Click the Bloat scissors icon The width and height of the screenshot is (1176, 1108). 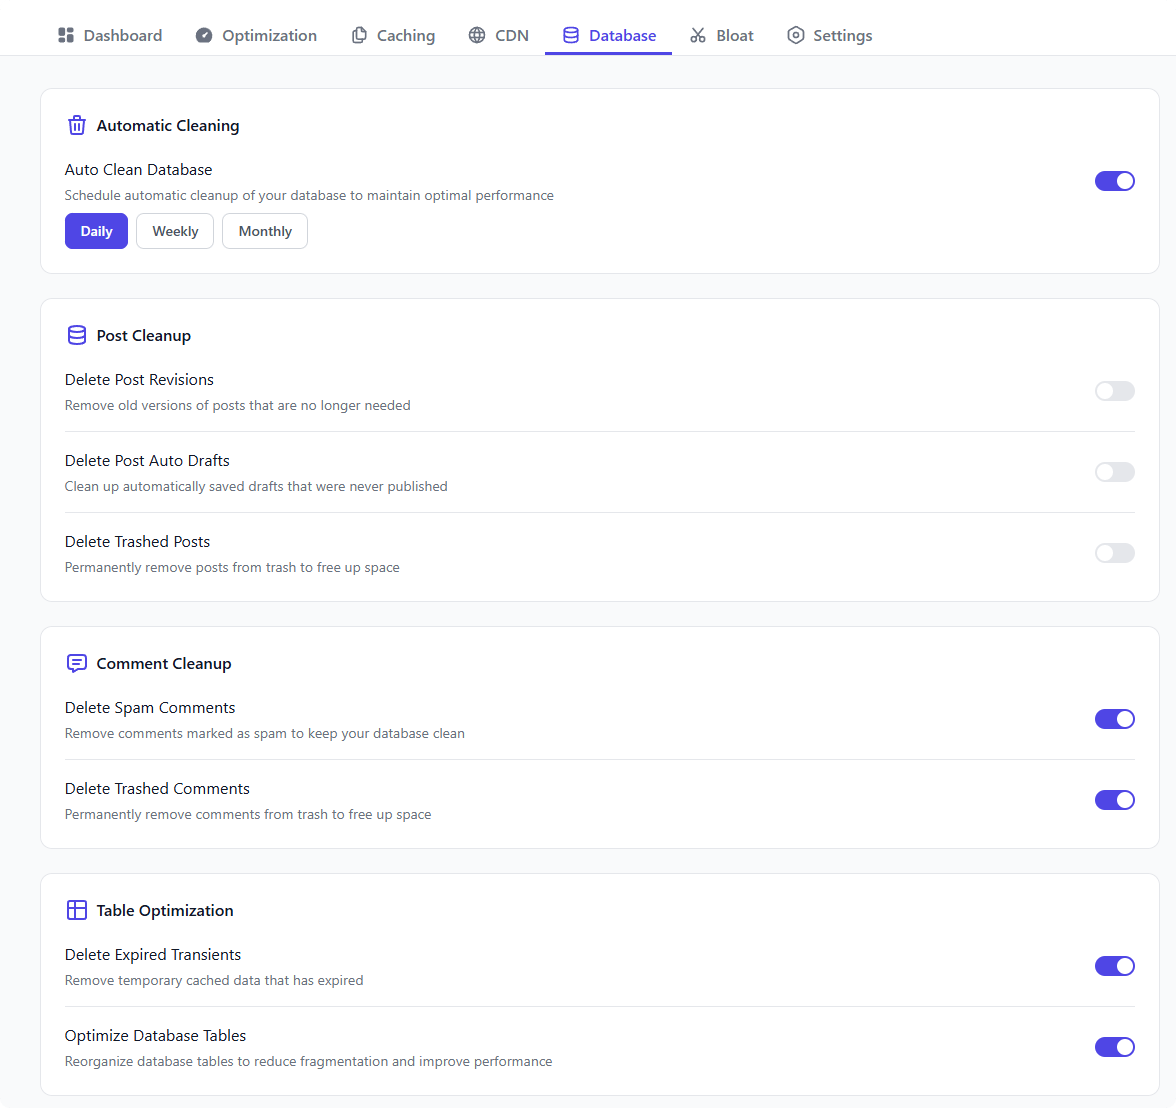coord(698,35)
